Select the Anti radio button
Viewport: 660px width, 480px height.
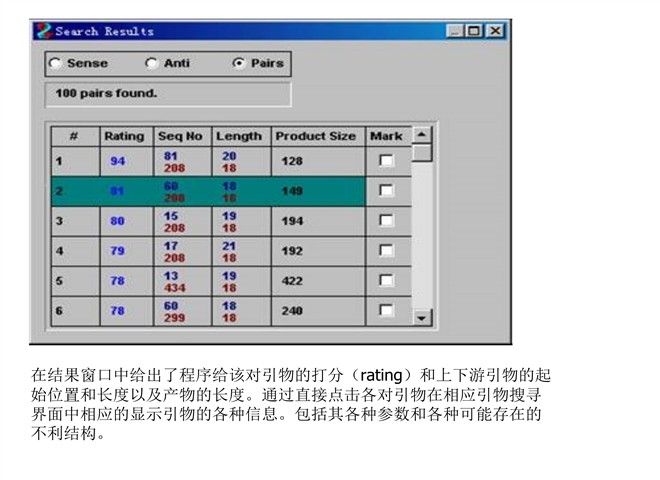152,63
